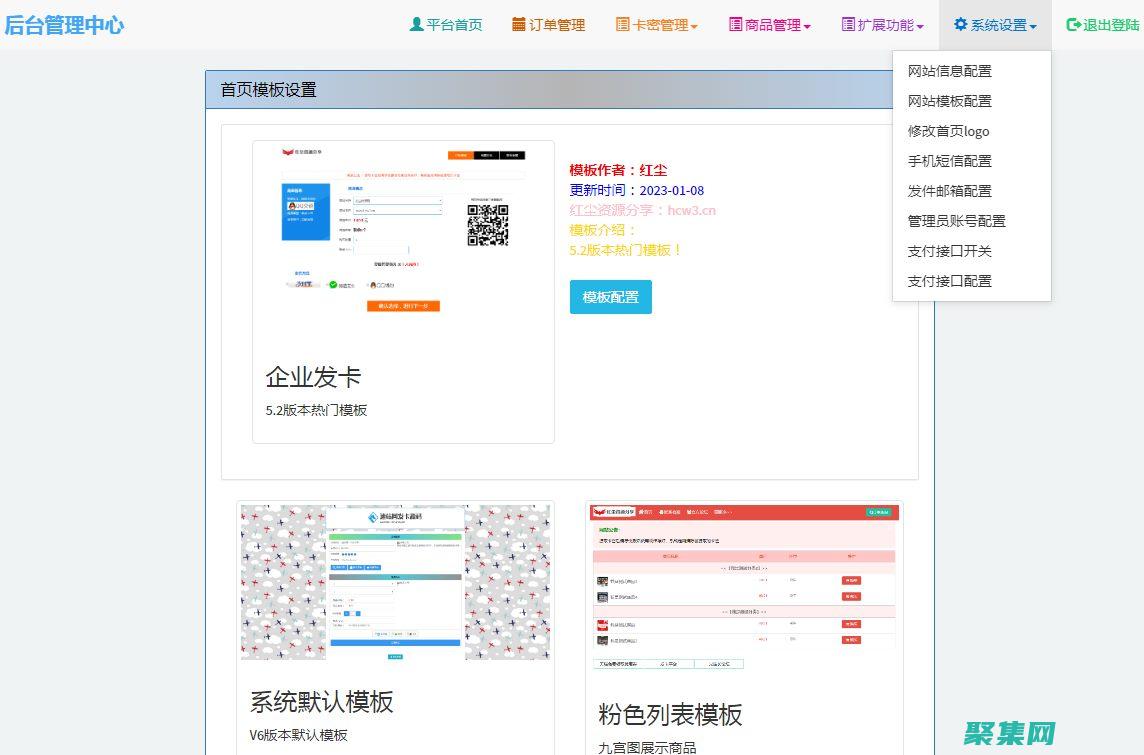Open the 红尘 author link

coord(653,169)
